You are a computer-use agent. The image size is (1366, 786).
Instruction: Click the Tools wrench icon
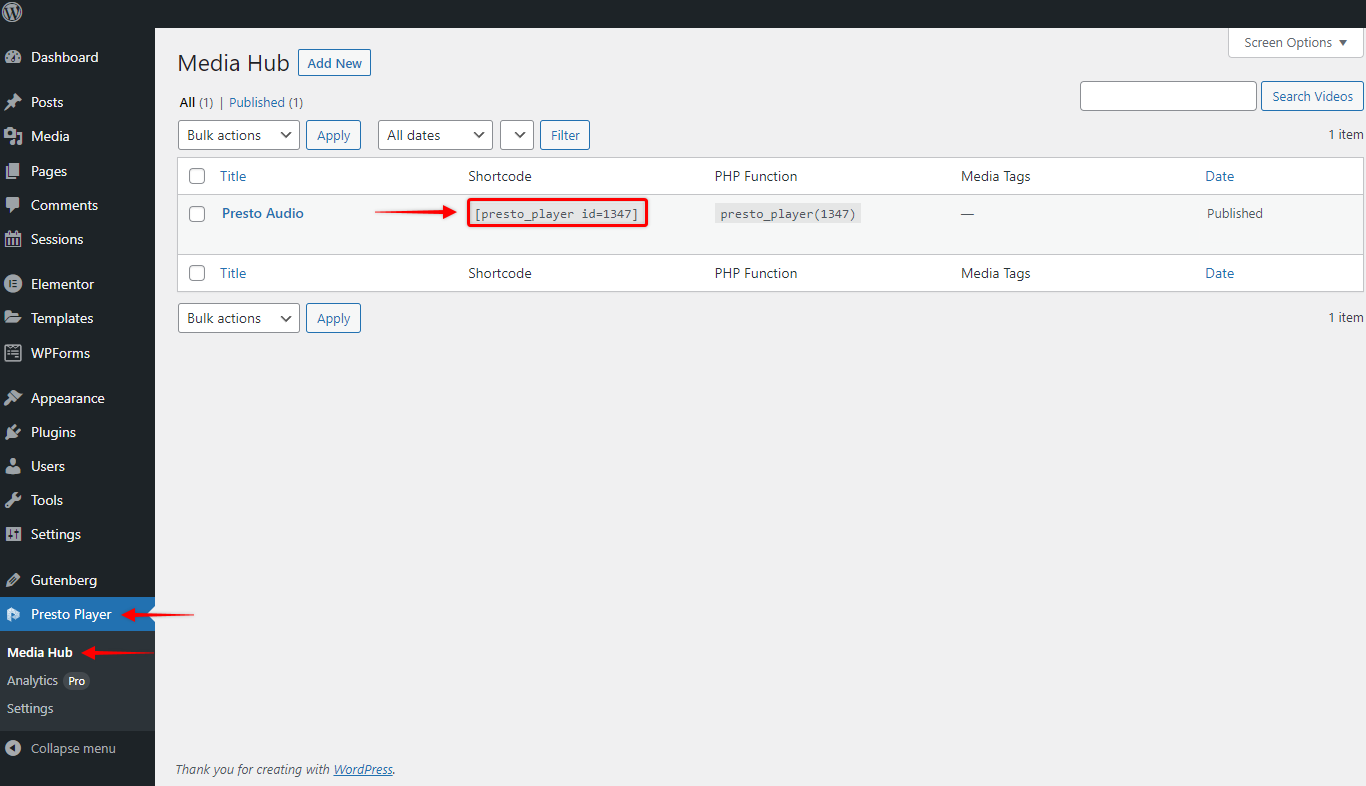point(13,500)
